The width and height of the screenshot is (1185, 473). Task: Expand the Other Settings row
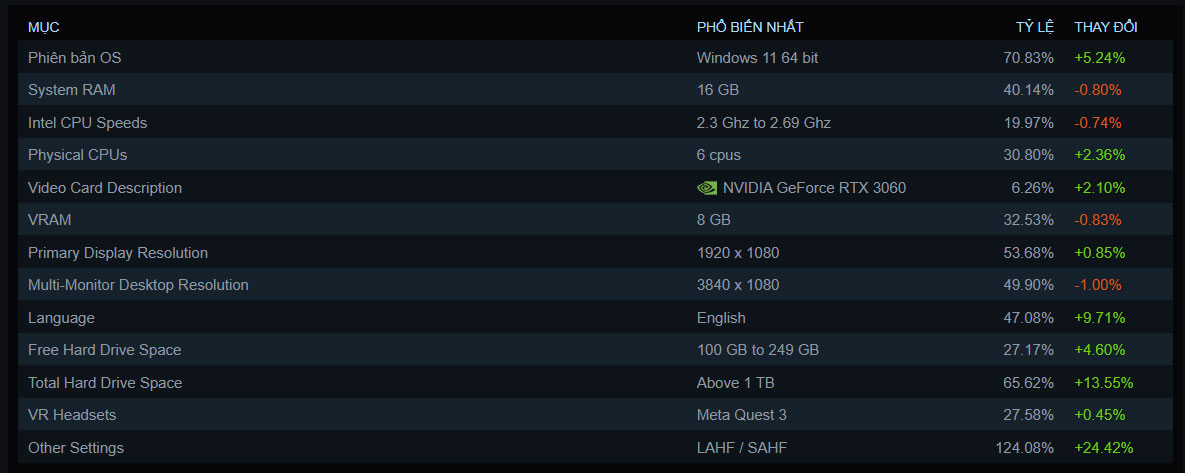click(x=76, y=448)
